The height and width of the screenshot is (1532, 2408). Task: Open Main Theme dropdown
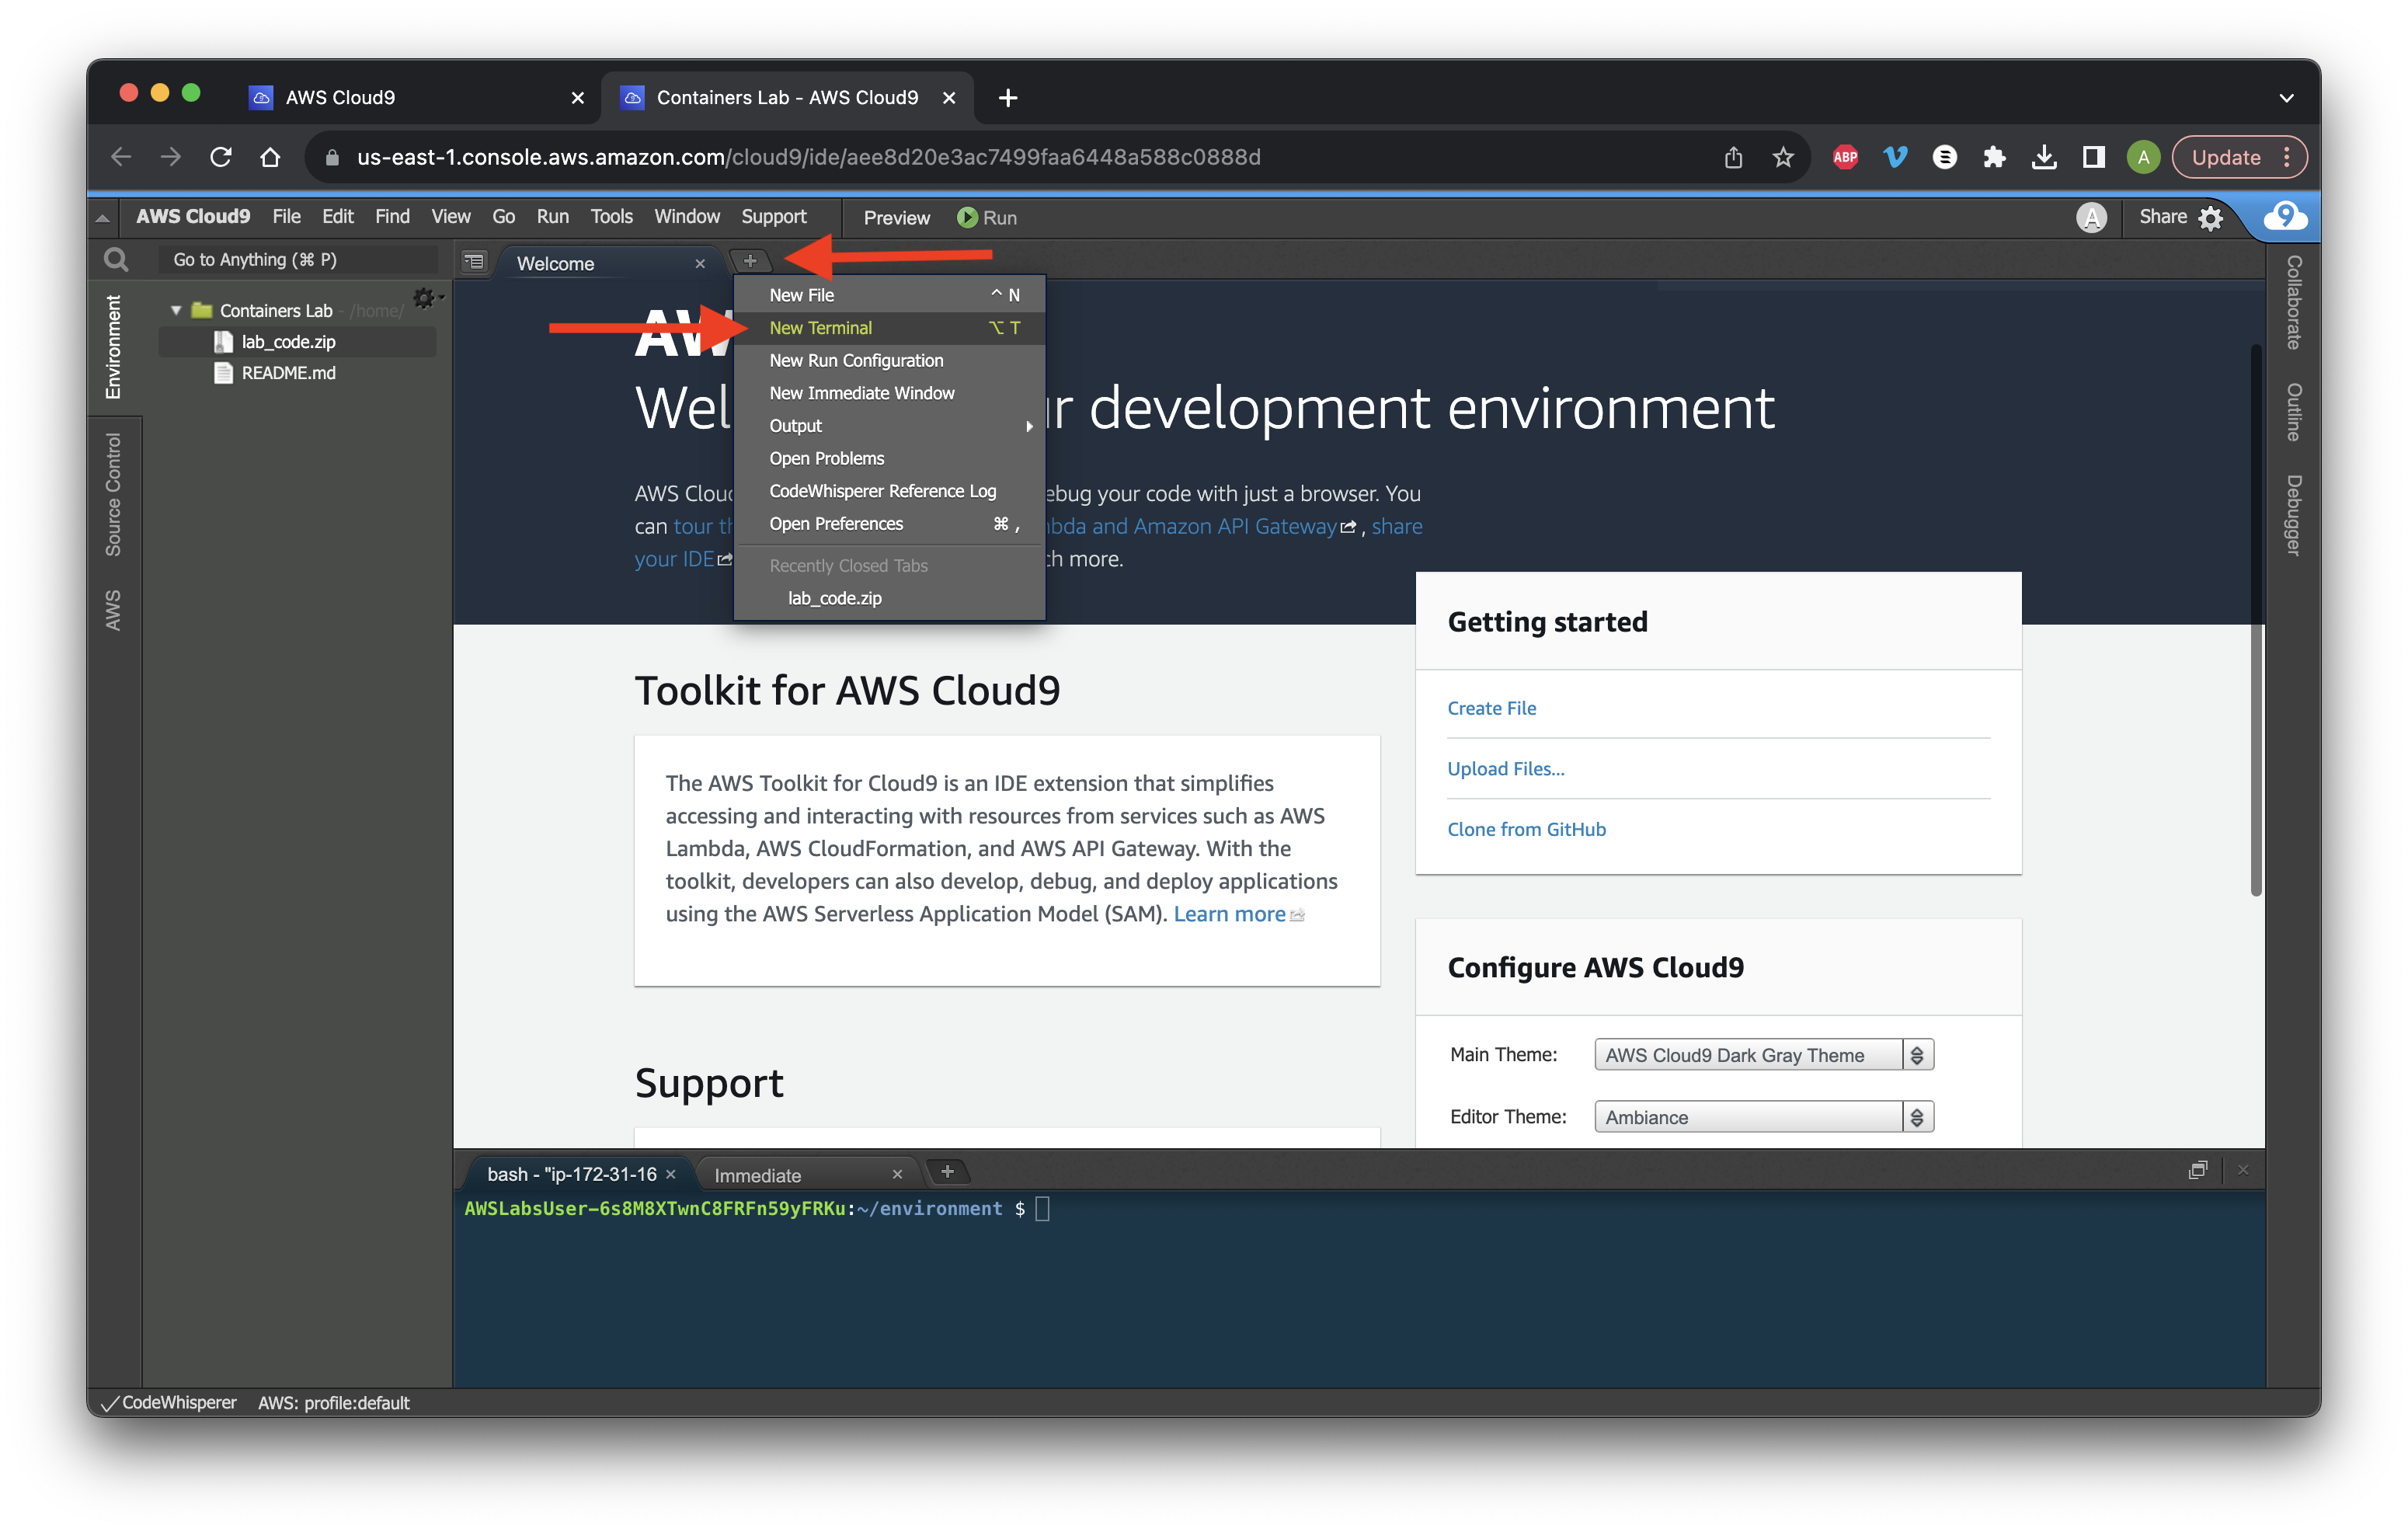tap(1763, 1055)
